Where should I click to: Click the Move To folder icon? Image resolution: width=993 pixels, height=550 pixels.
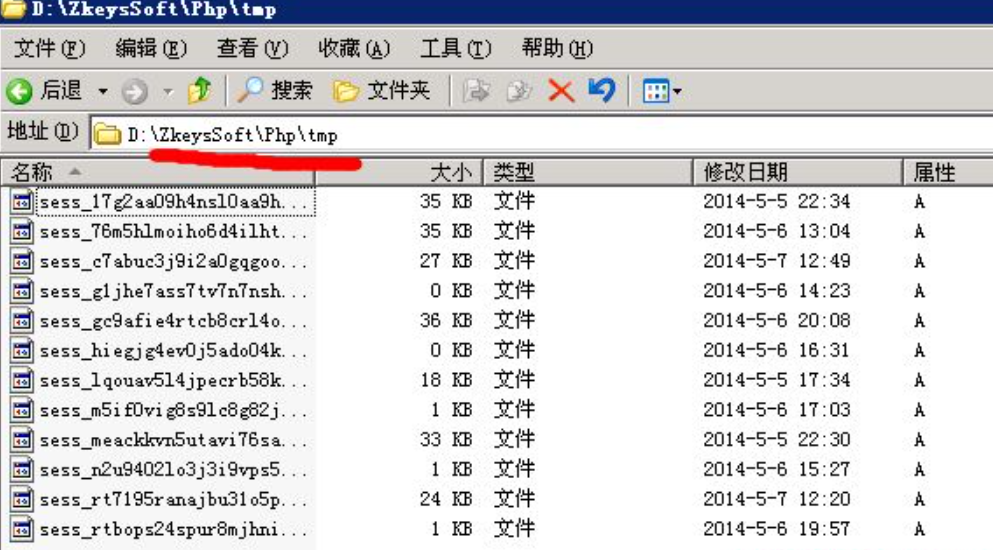478,91
